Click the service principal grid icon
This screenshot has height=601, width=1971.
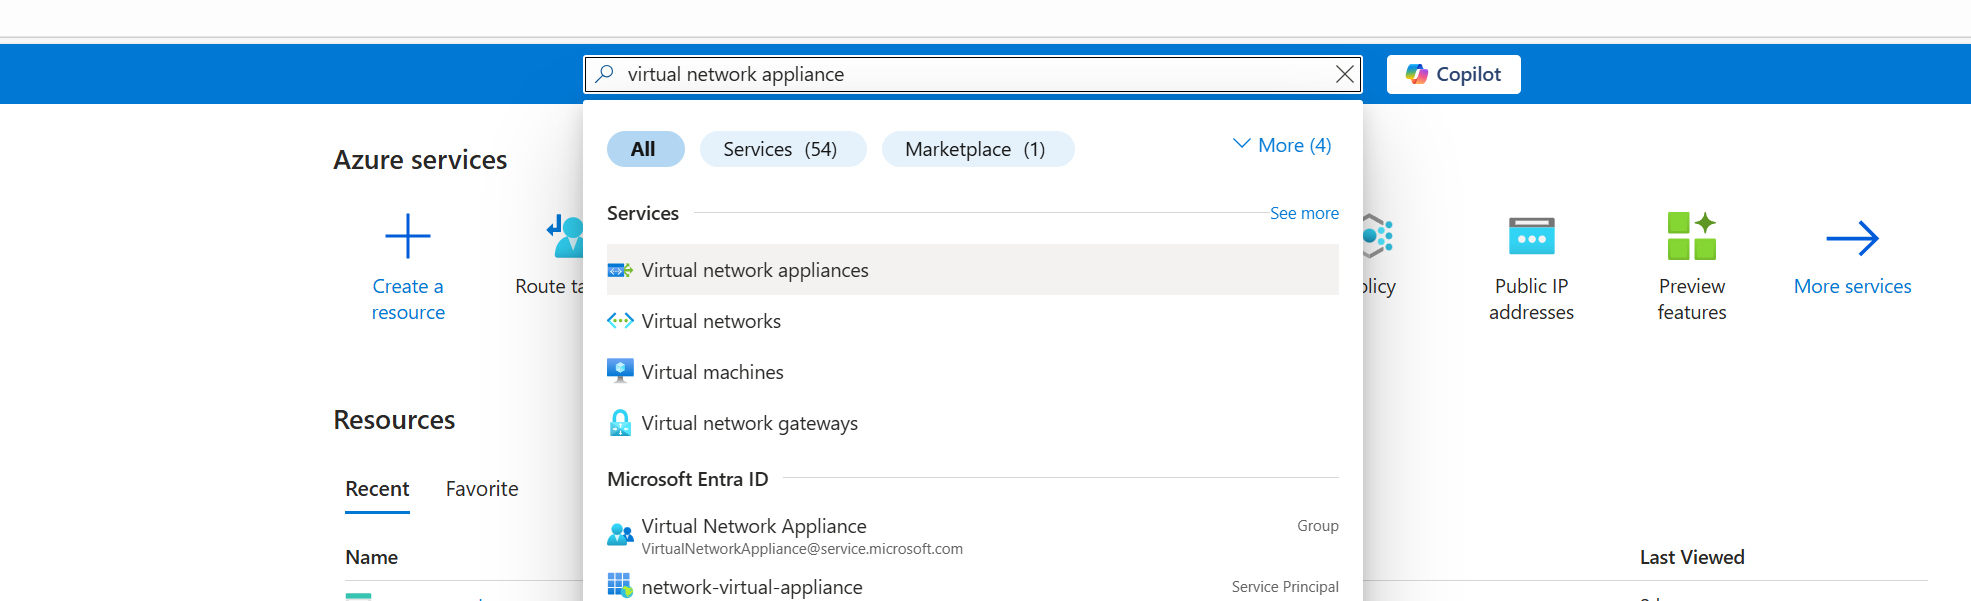pyautogui.click(x=620, y=585)
